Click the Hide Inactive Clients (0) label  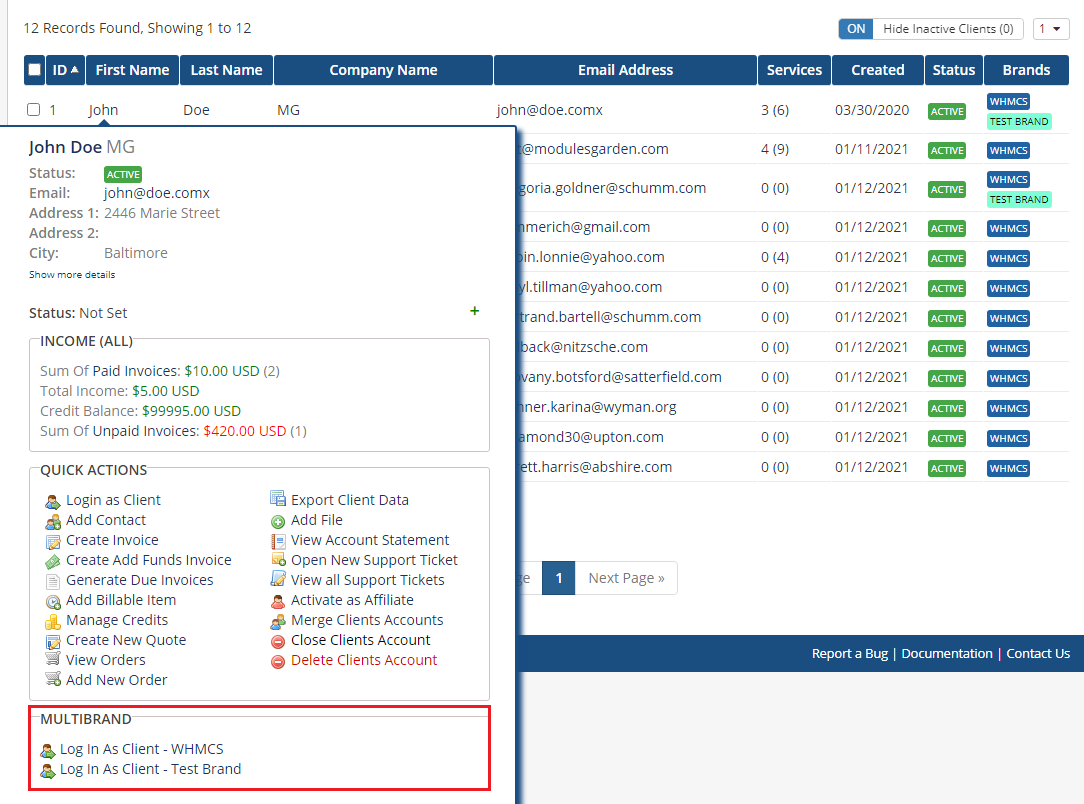948,28
